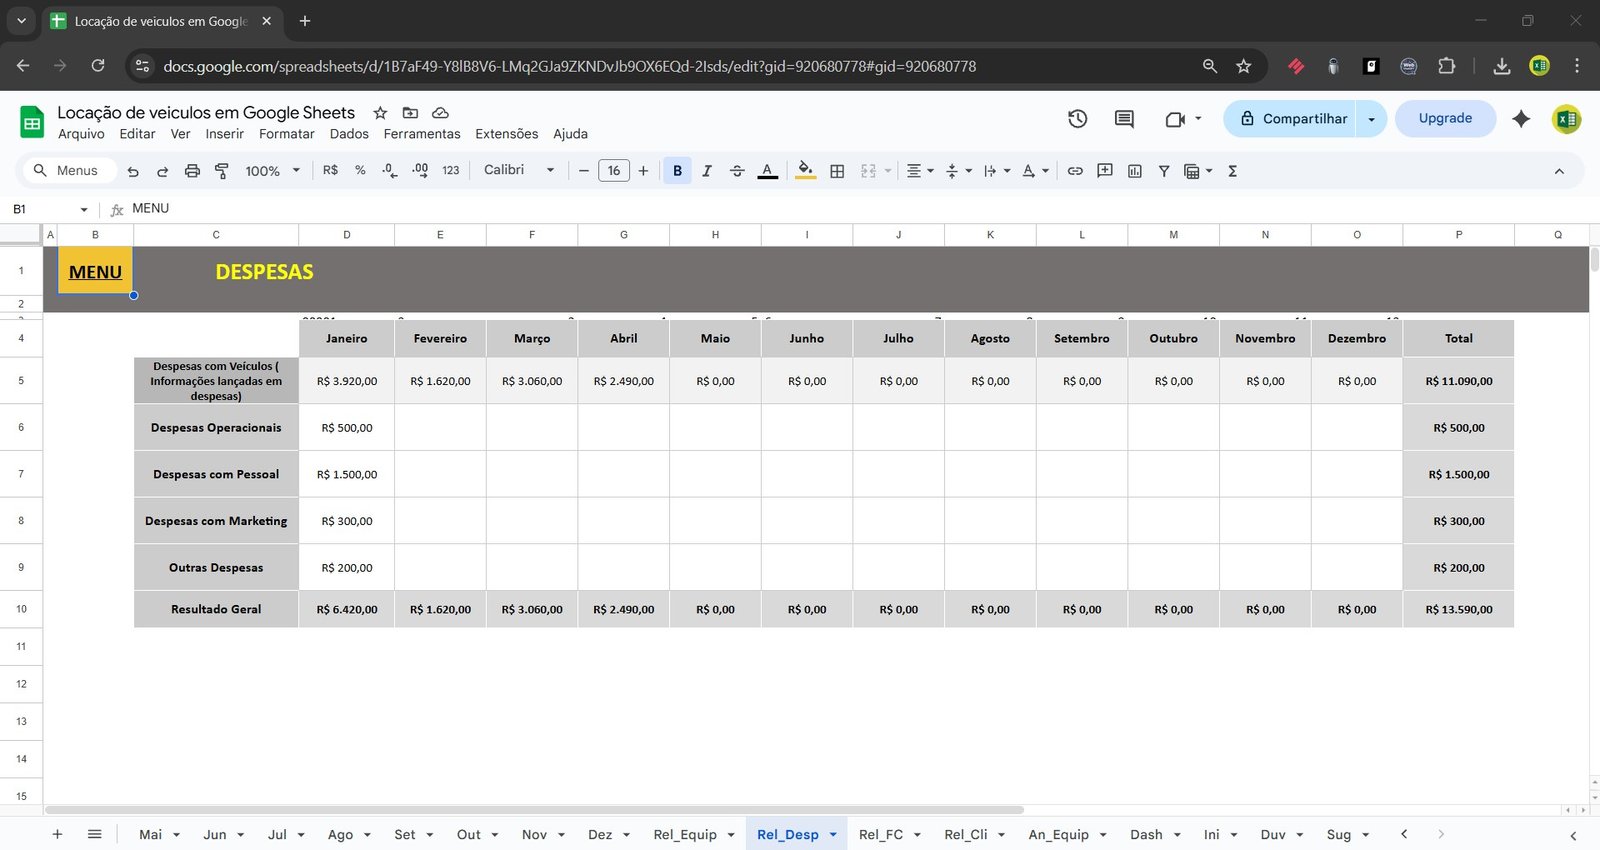Expand the Rel_Desp sheet tab options arrow
Viewport: 1600px width, 850px height.
[833, 835]
